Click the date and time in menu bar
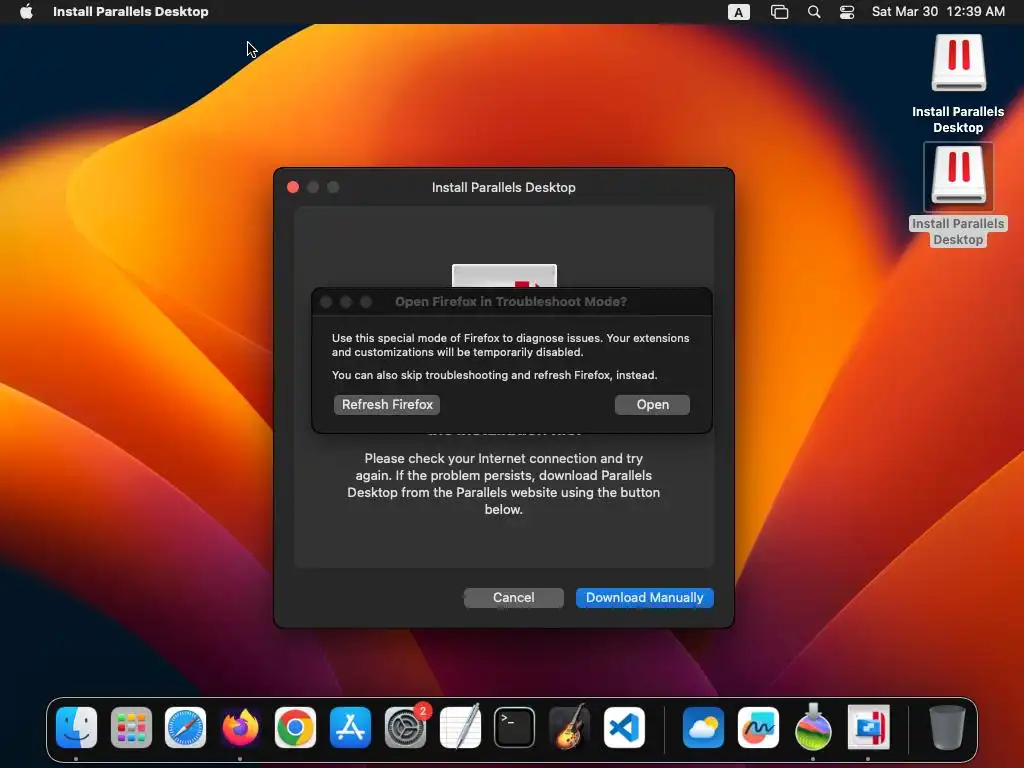The width and height of the screenshot is (1024, 768). click(938, 11)
